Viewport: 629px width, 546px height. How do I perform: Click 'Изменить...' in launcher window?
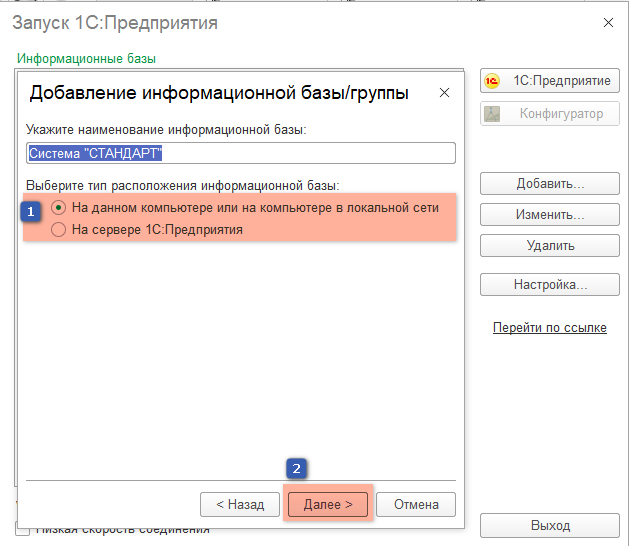tap(550, 214)
